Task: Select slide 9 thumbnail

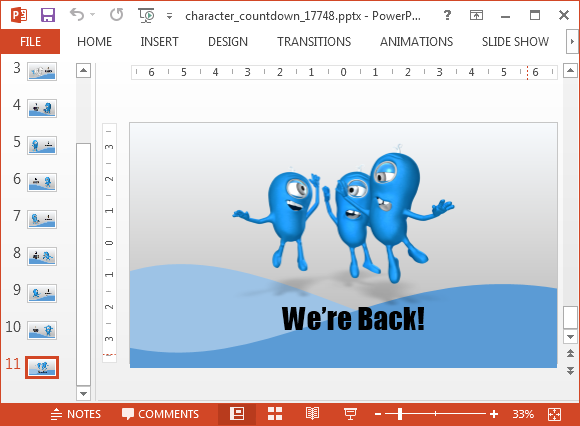Action: pyautogui.click(x=42, y=293)
